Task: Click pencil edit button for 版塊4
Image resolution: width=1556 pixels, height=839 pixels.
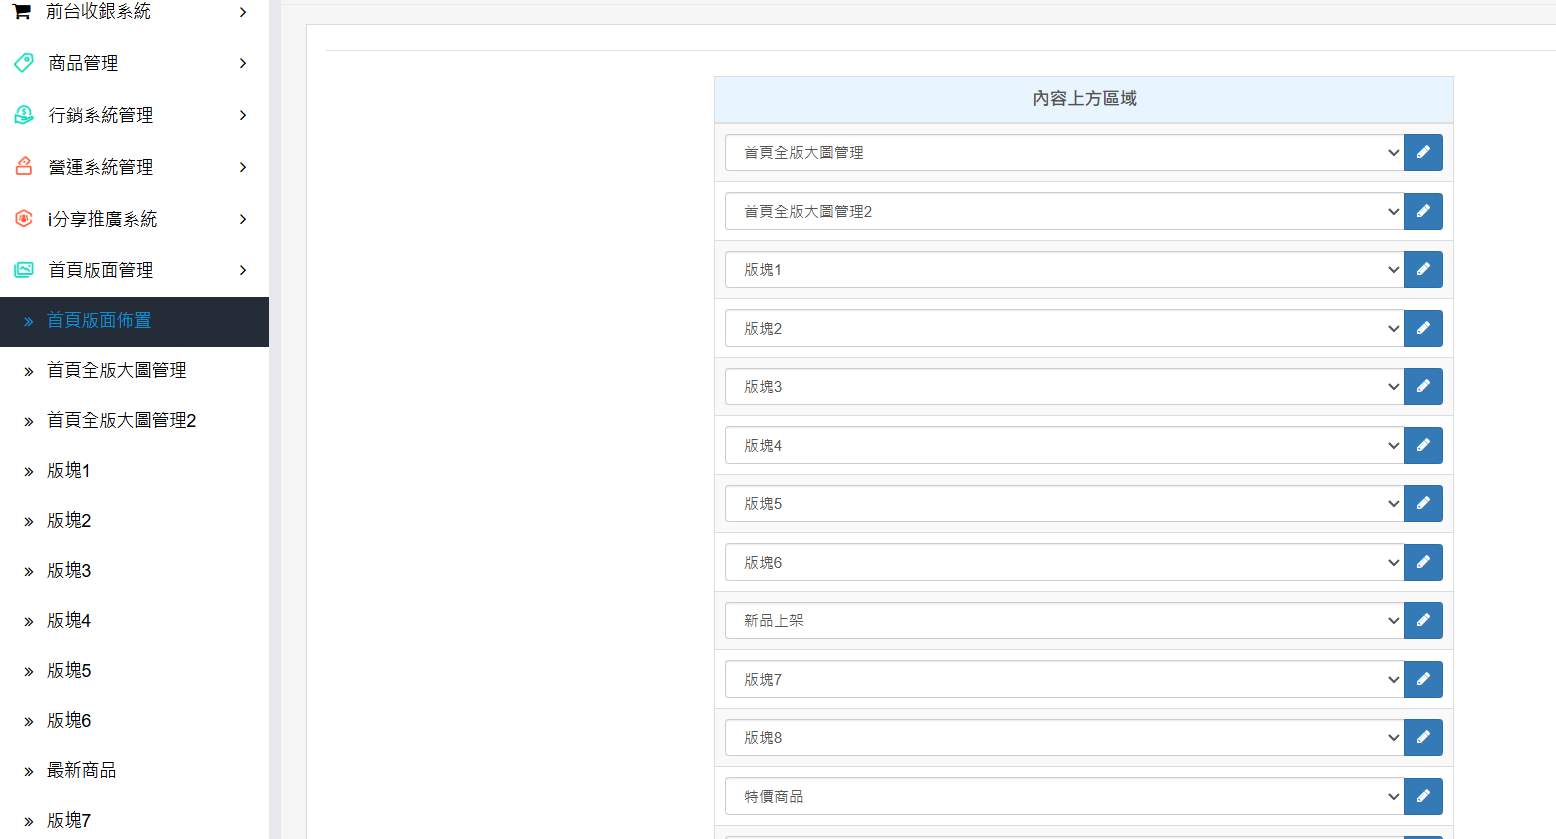Action: point(1423,445)
